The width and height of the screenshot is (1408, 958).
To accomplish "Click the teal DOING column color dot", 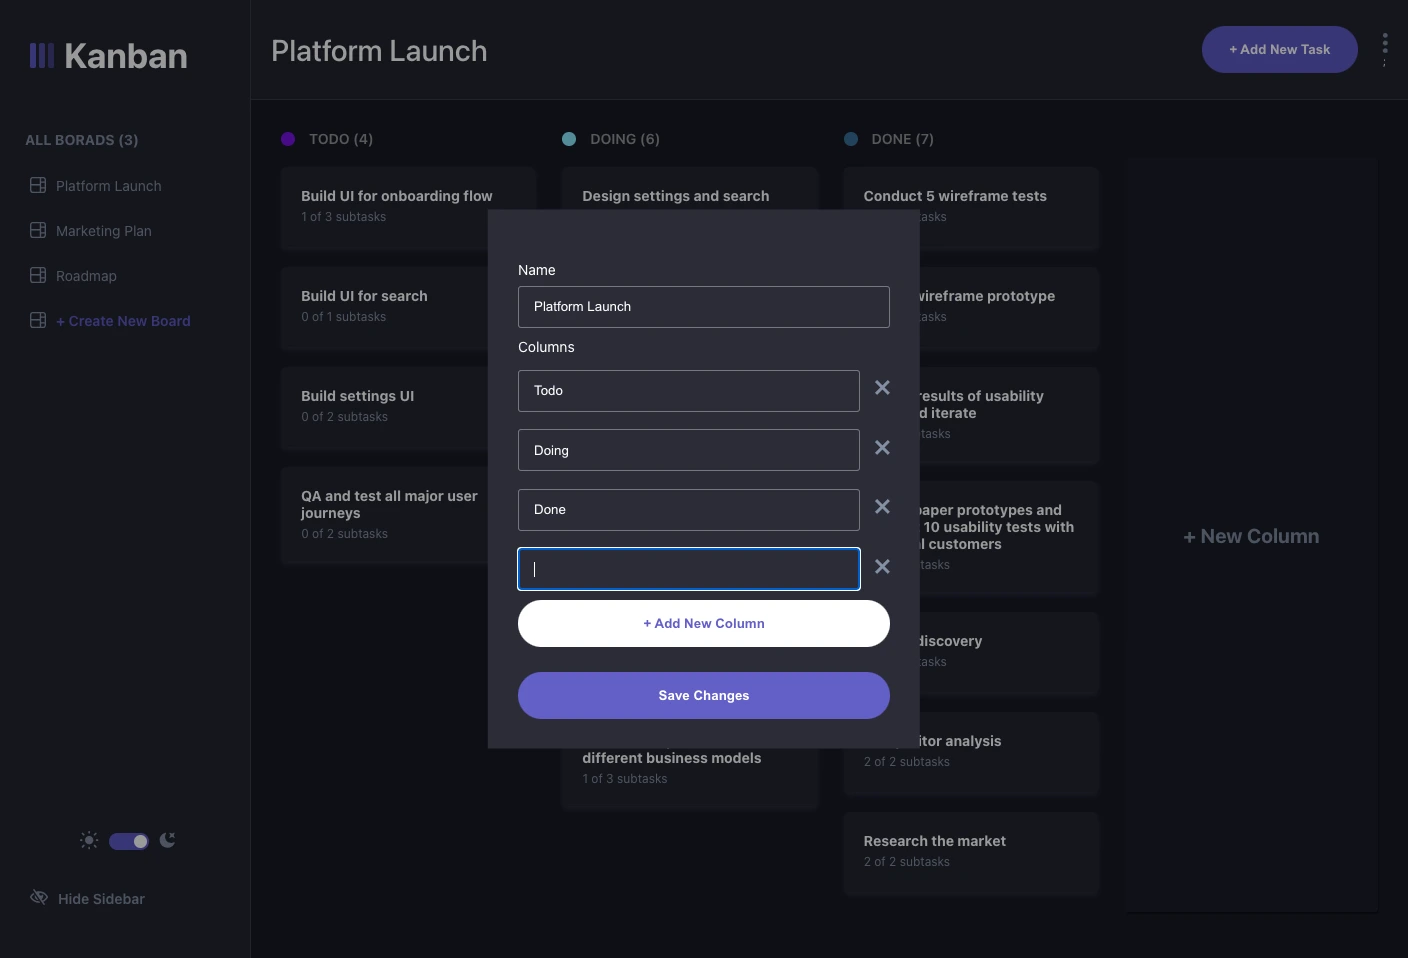I will 569,139.
